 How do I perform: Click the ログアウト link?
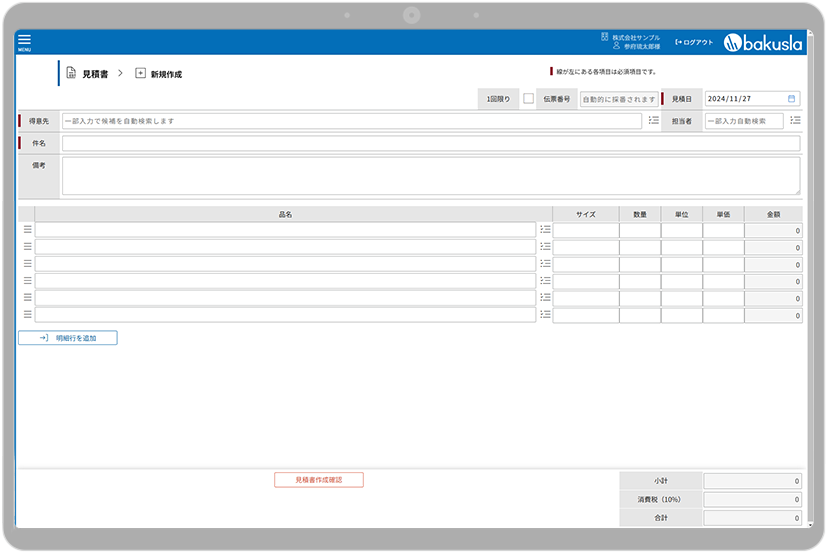(x=694, y=42)
